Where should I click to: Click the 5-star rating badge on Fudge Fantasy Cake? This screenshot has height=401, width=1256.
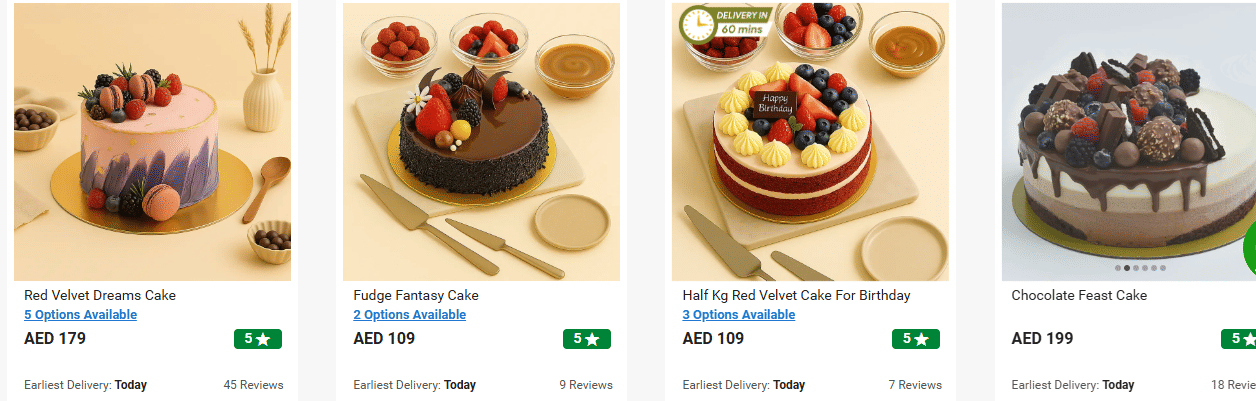[587, 339]
